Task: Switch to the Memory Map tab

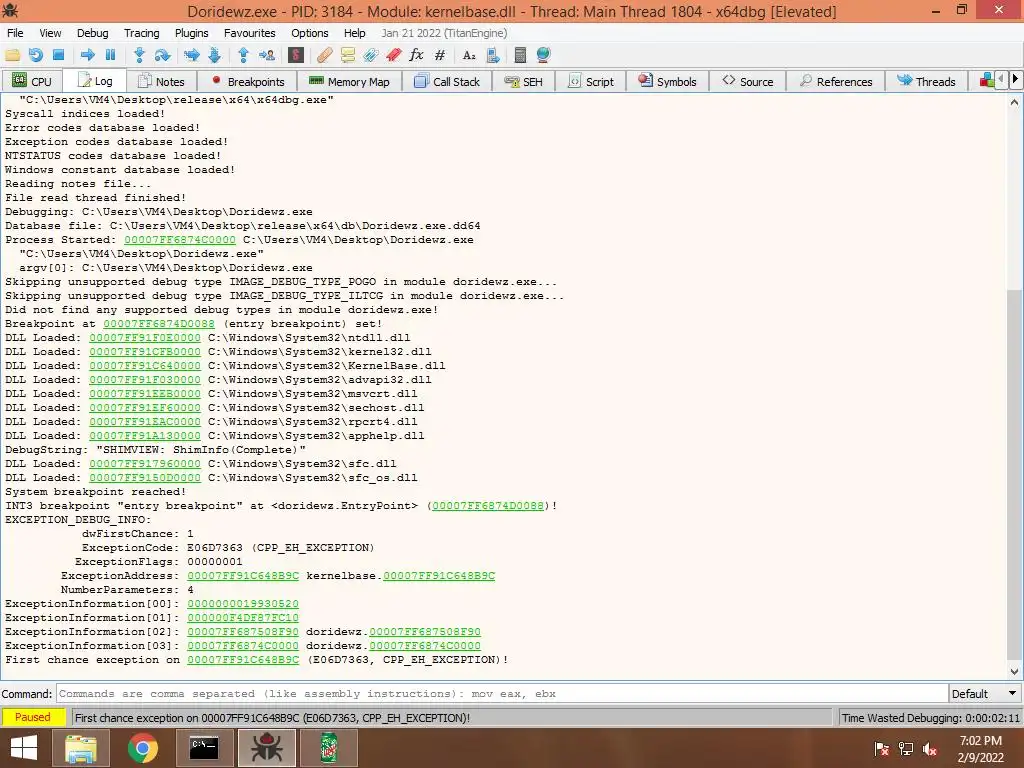Action: (x=349, y=82)
